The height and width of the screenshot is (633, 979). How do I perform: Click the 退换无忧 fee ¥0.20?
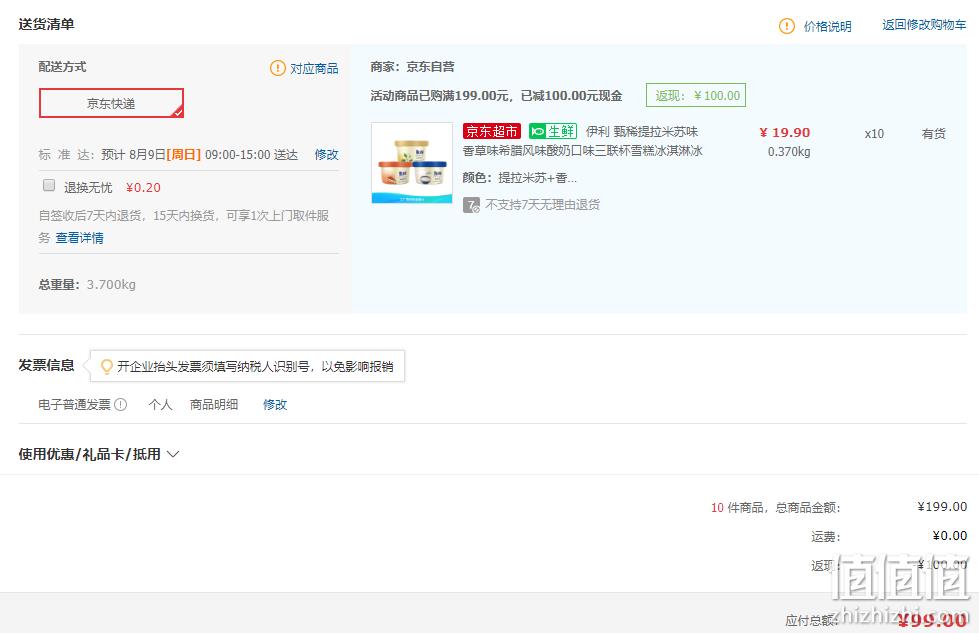click(144, 187)
